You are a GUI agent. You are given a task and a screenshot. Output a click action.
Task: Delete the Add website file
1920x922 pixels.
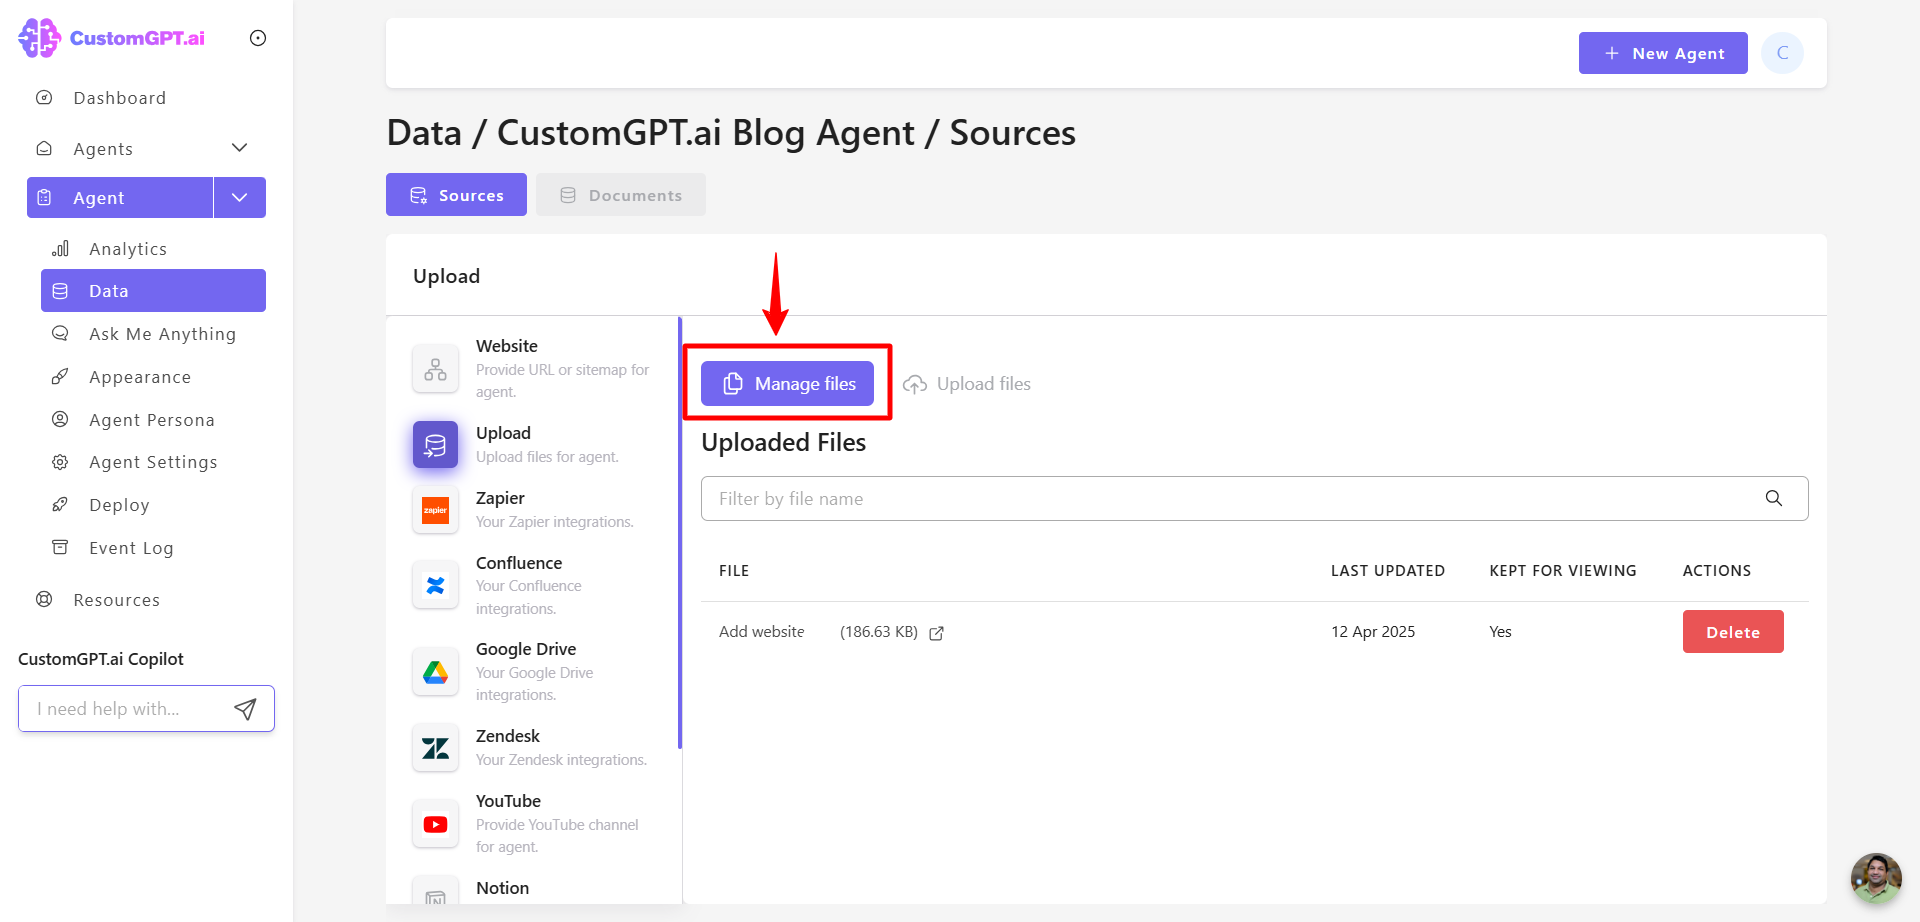(x=1733, y=632)
